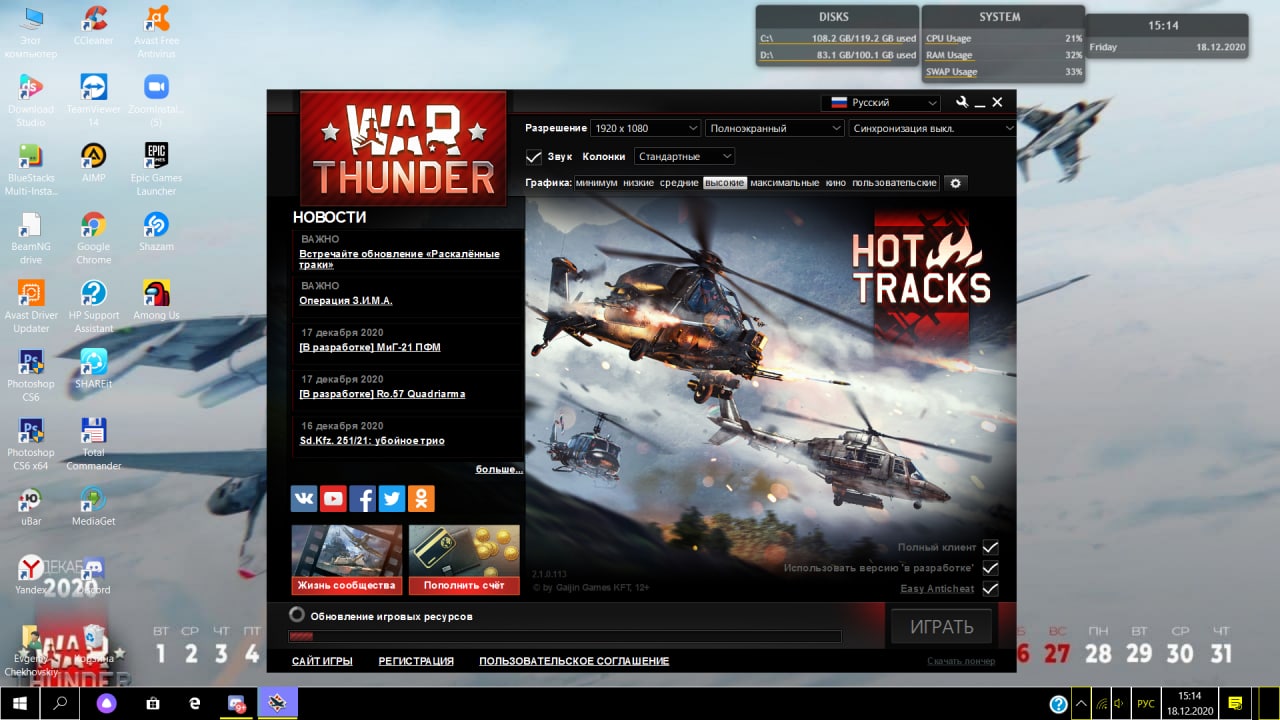Viewport: 1280px width, 720px height.
Task: Click the Windows Start button
Action: pos(19,703)
